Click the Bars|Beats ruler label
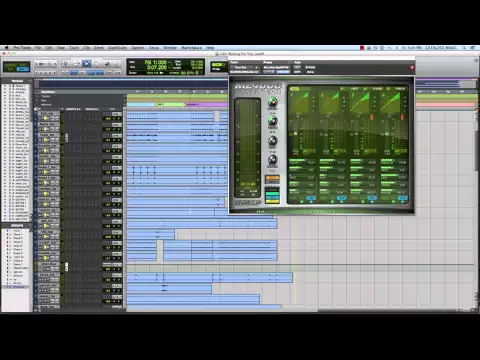 (48, 92)
